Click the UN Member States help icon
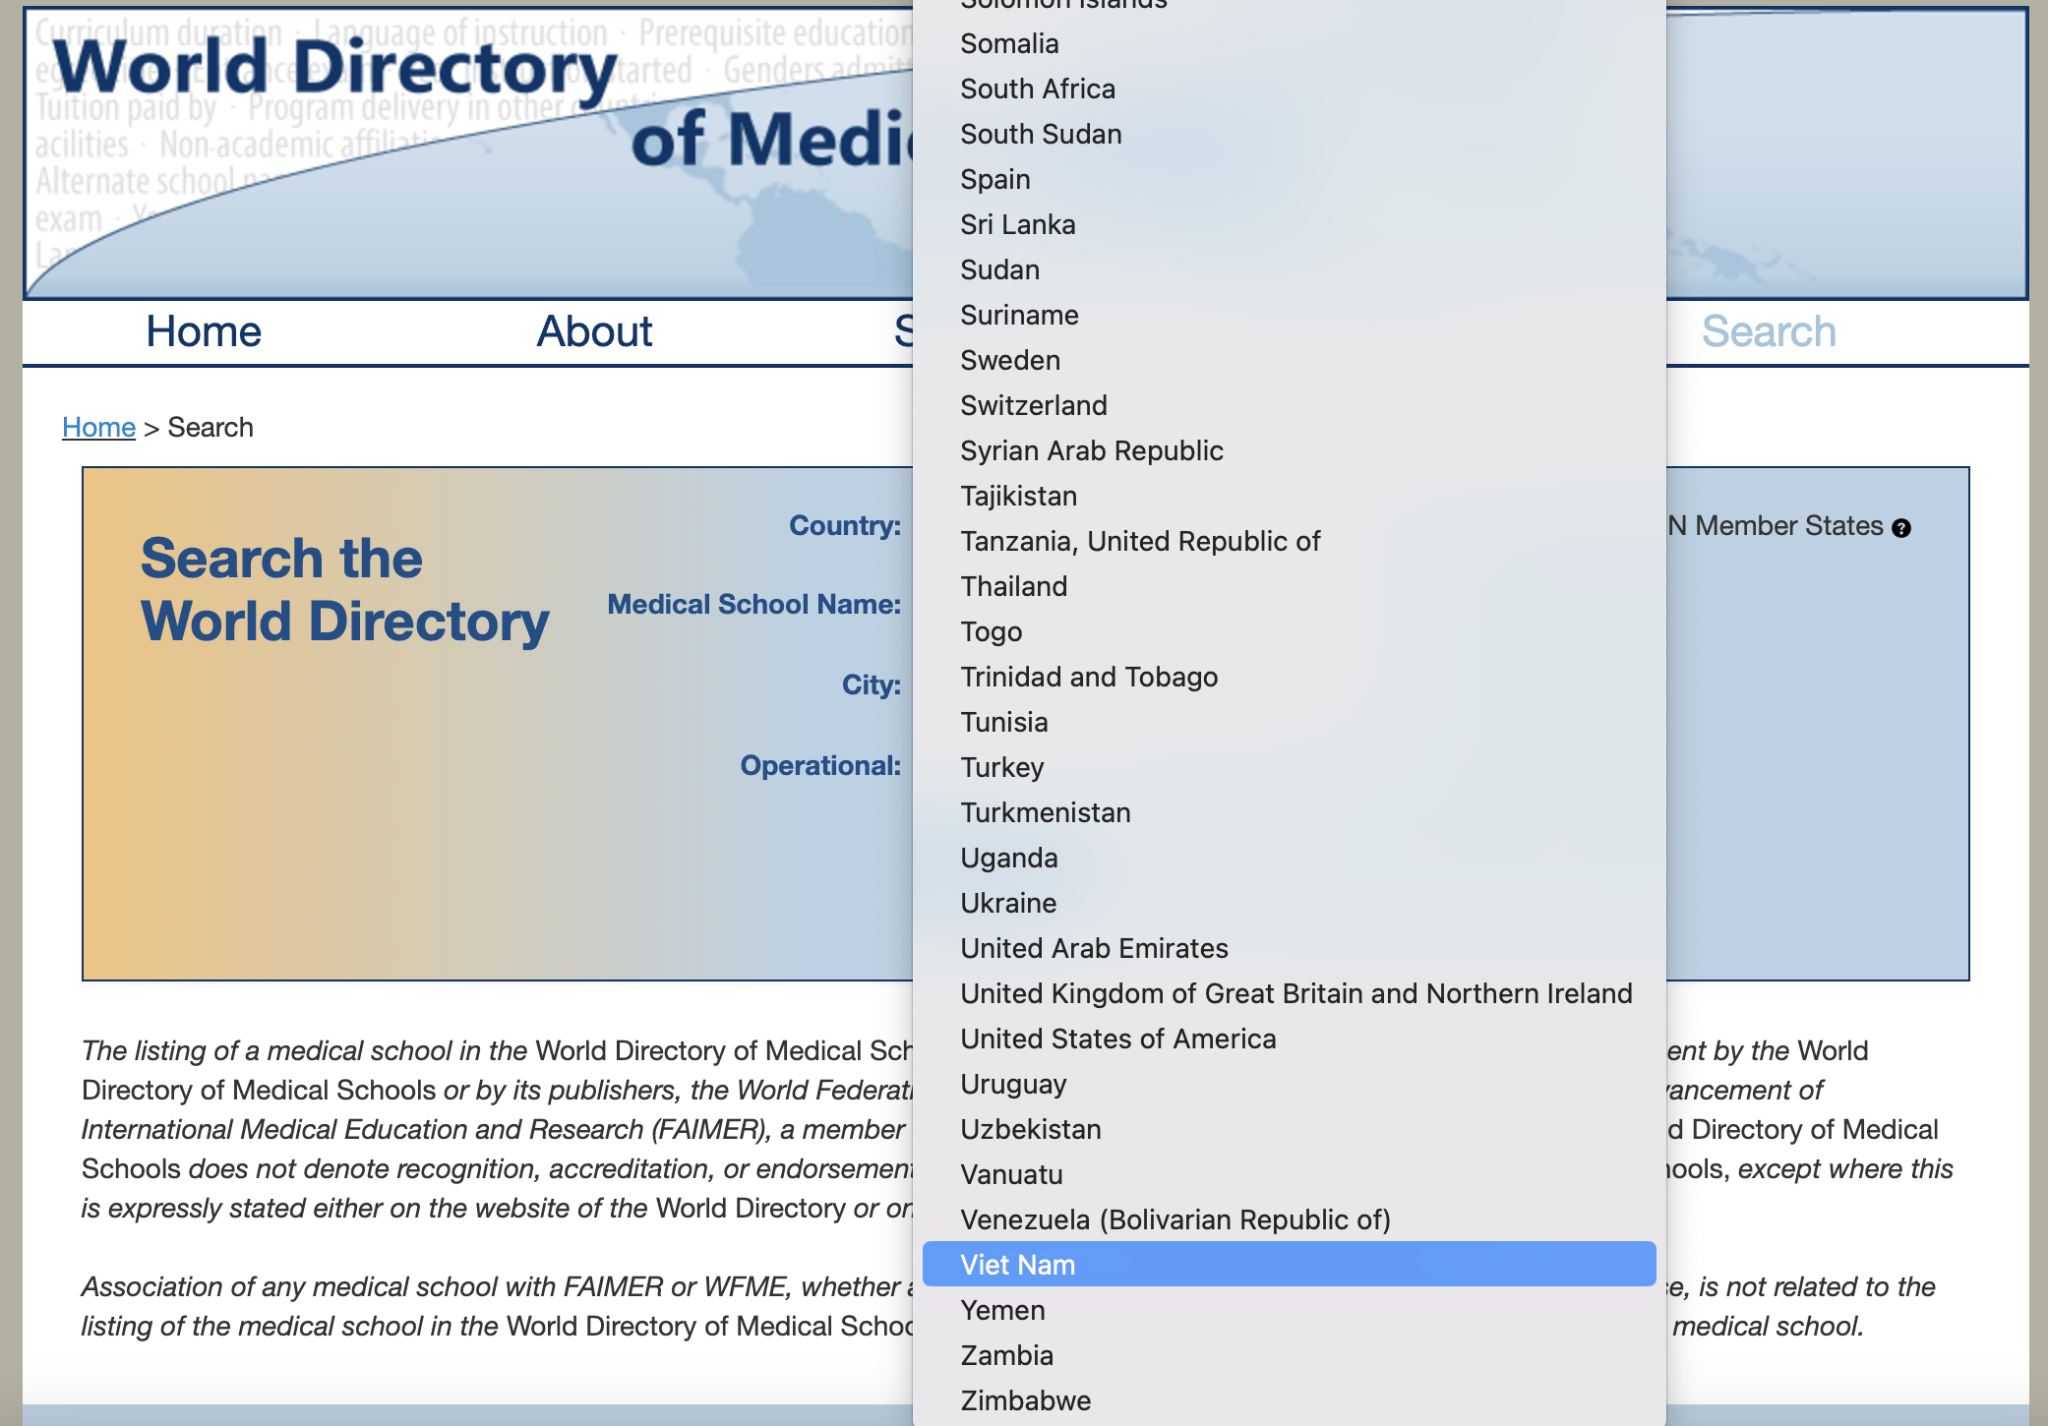 [1901, 528]
